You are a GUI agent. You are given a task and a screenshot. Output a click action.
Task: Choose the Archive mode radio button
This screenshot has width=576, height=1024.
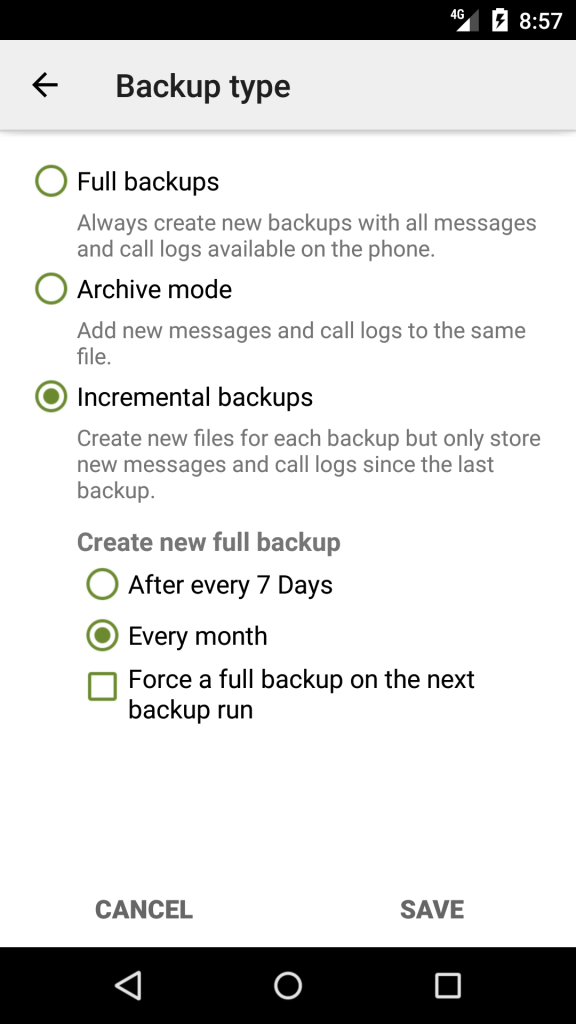click(x=51, y=289)
